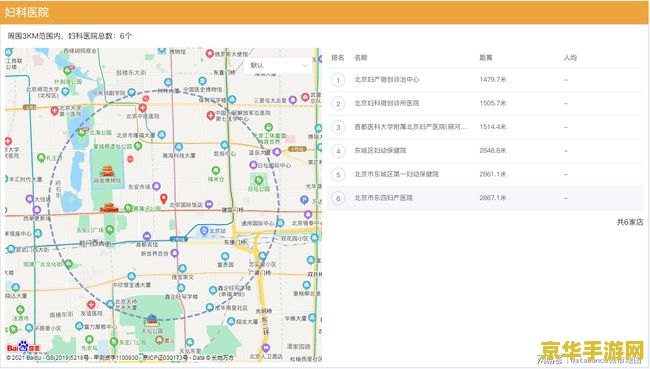Click the 北京国际饭店 purple hotel marker
This screenshot has height=369, width=650.
click(x=209, y=204)
